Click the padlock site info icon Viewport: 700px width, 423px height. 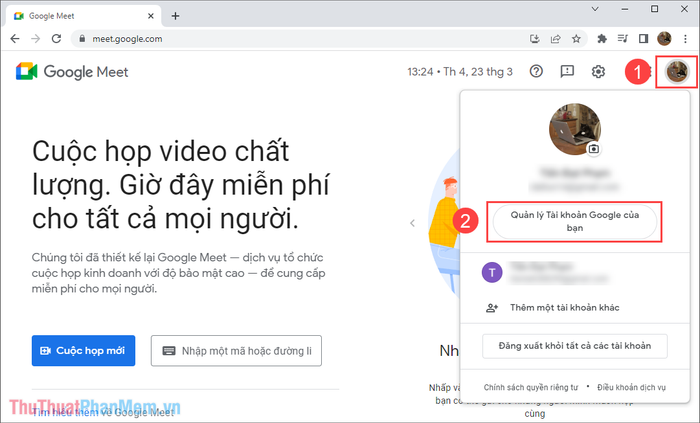(x=82, y=39)
